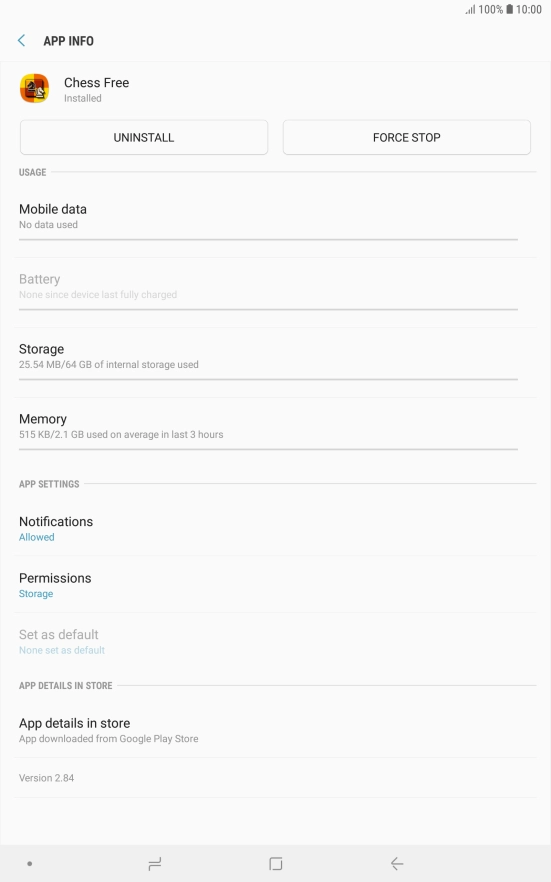Tap the battery icon in status bar
The image size is (551, 882).
pos(509,9)
